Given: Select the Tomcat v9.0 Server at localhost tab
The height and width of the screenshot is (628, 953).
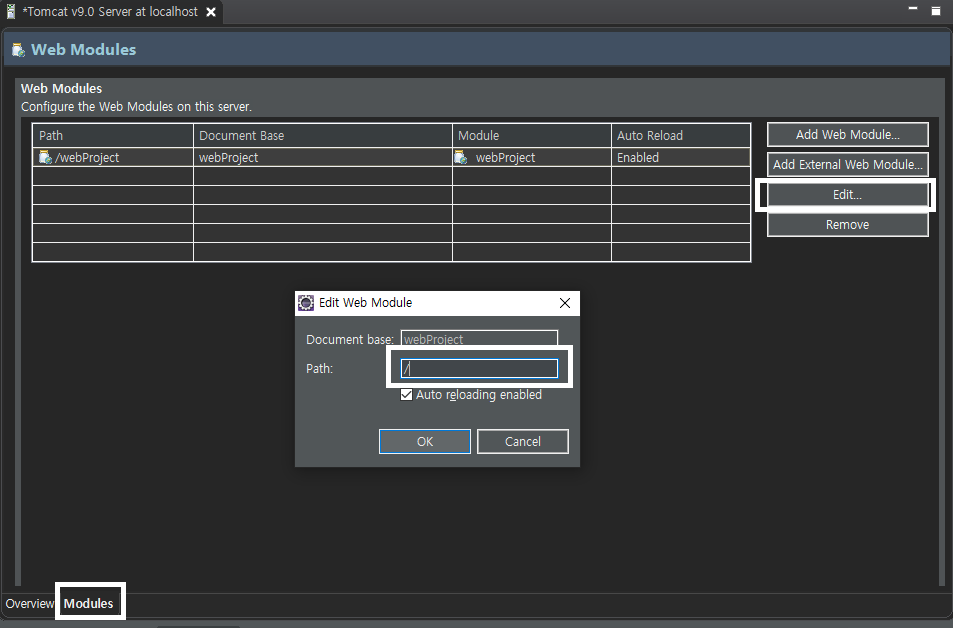Looking at the screenshot, I should [110, 12].
